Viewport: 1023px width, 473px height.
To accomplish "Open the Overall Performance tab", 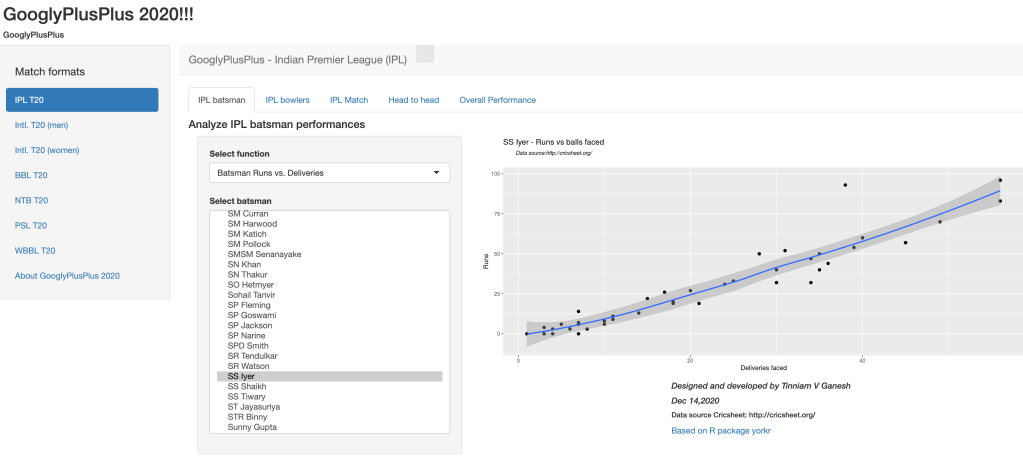I will click(497, 100).
